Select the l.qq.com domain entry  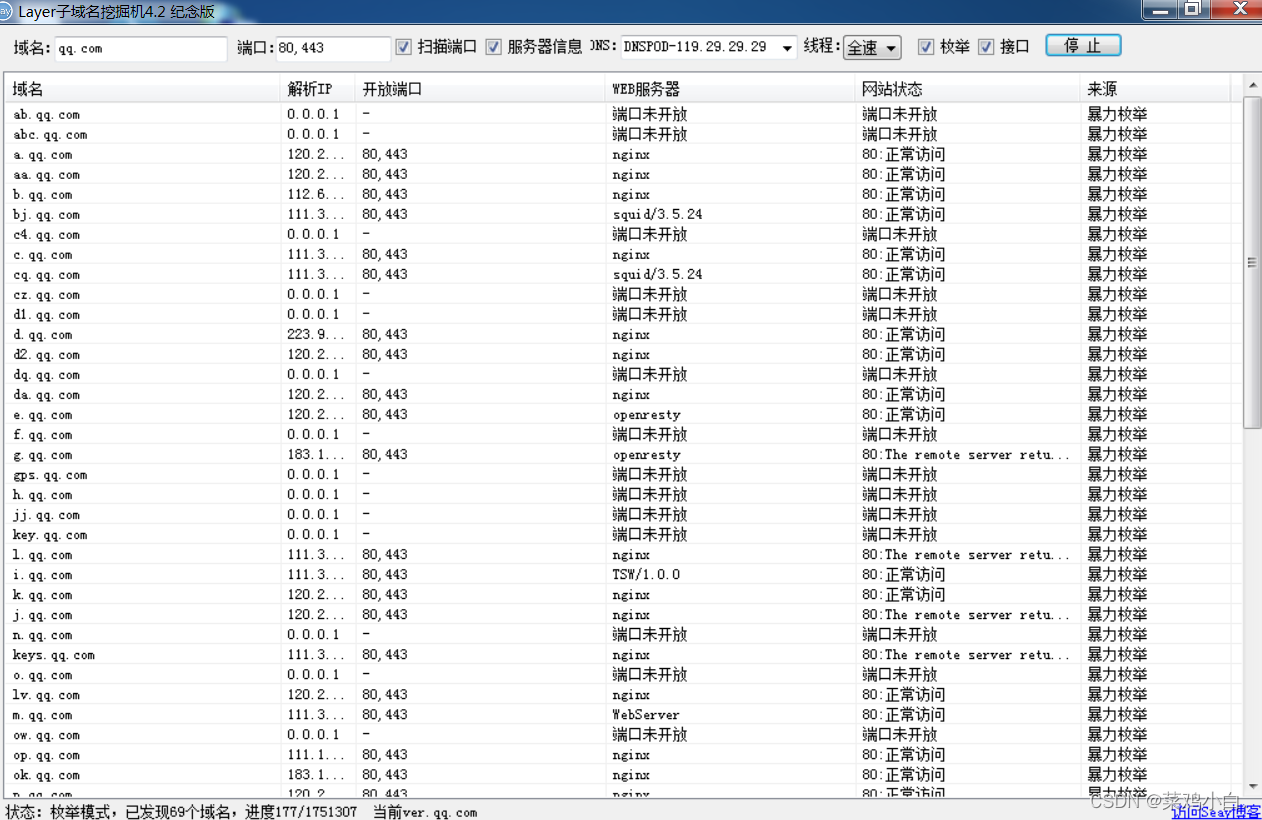coord(43,555)
